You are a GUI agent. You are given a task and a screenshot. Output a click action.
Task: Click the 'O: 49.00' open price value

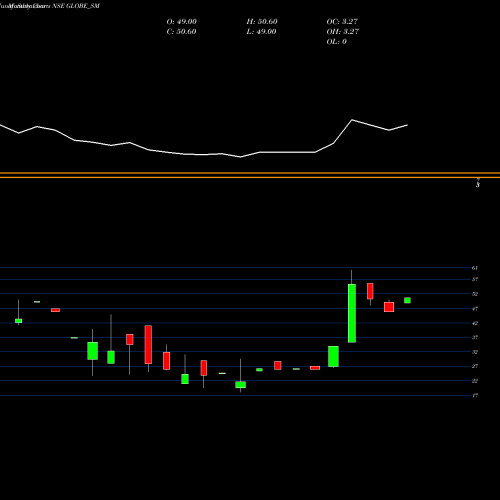click(182, 22)
